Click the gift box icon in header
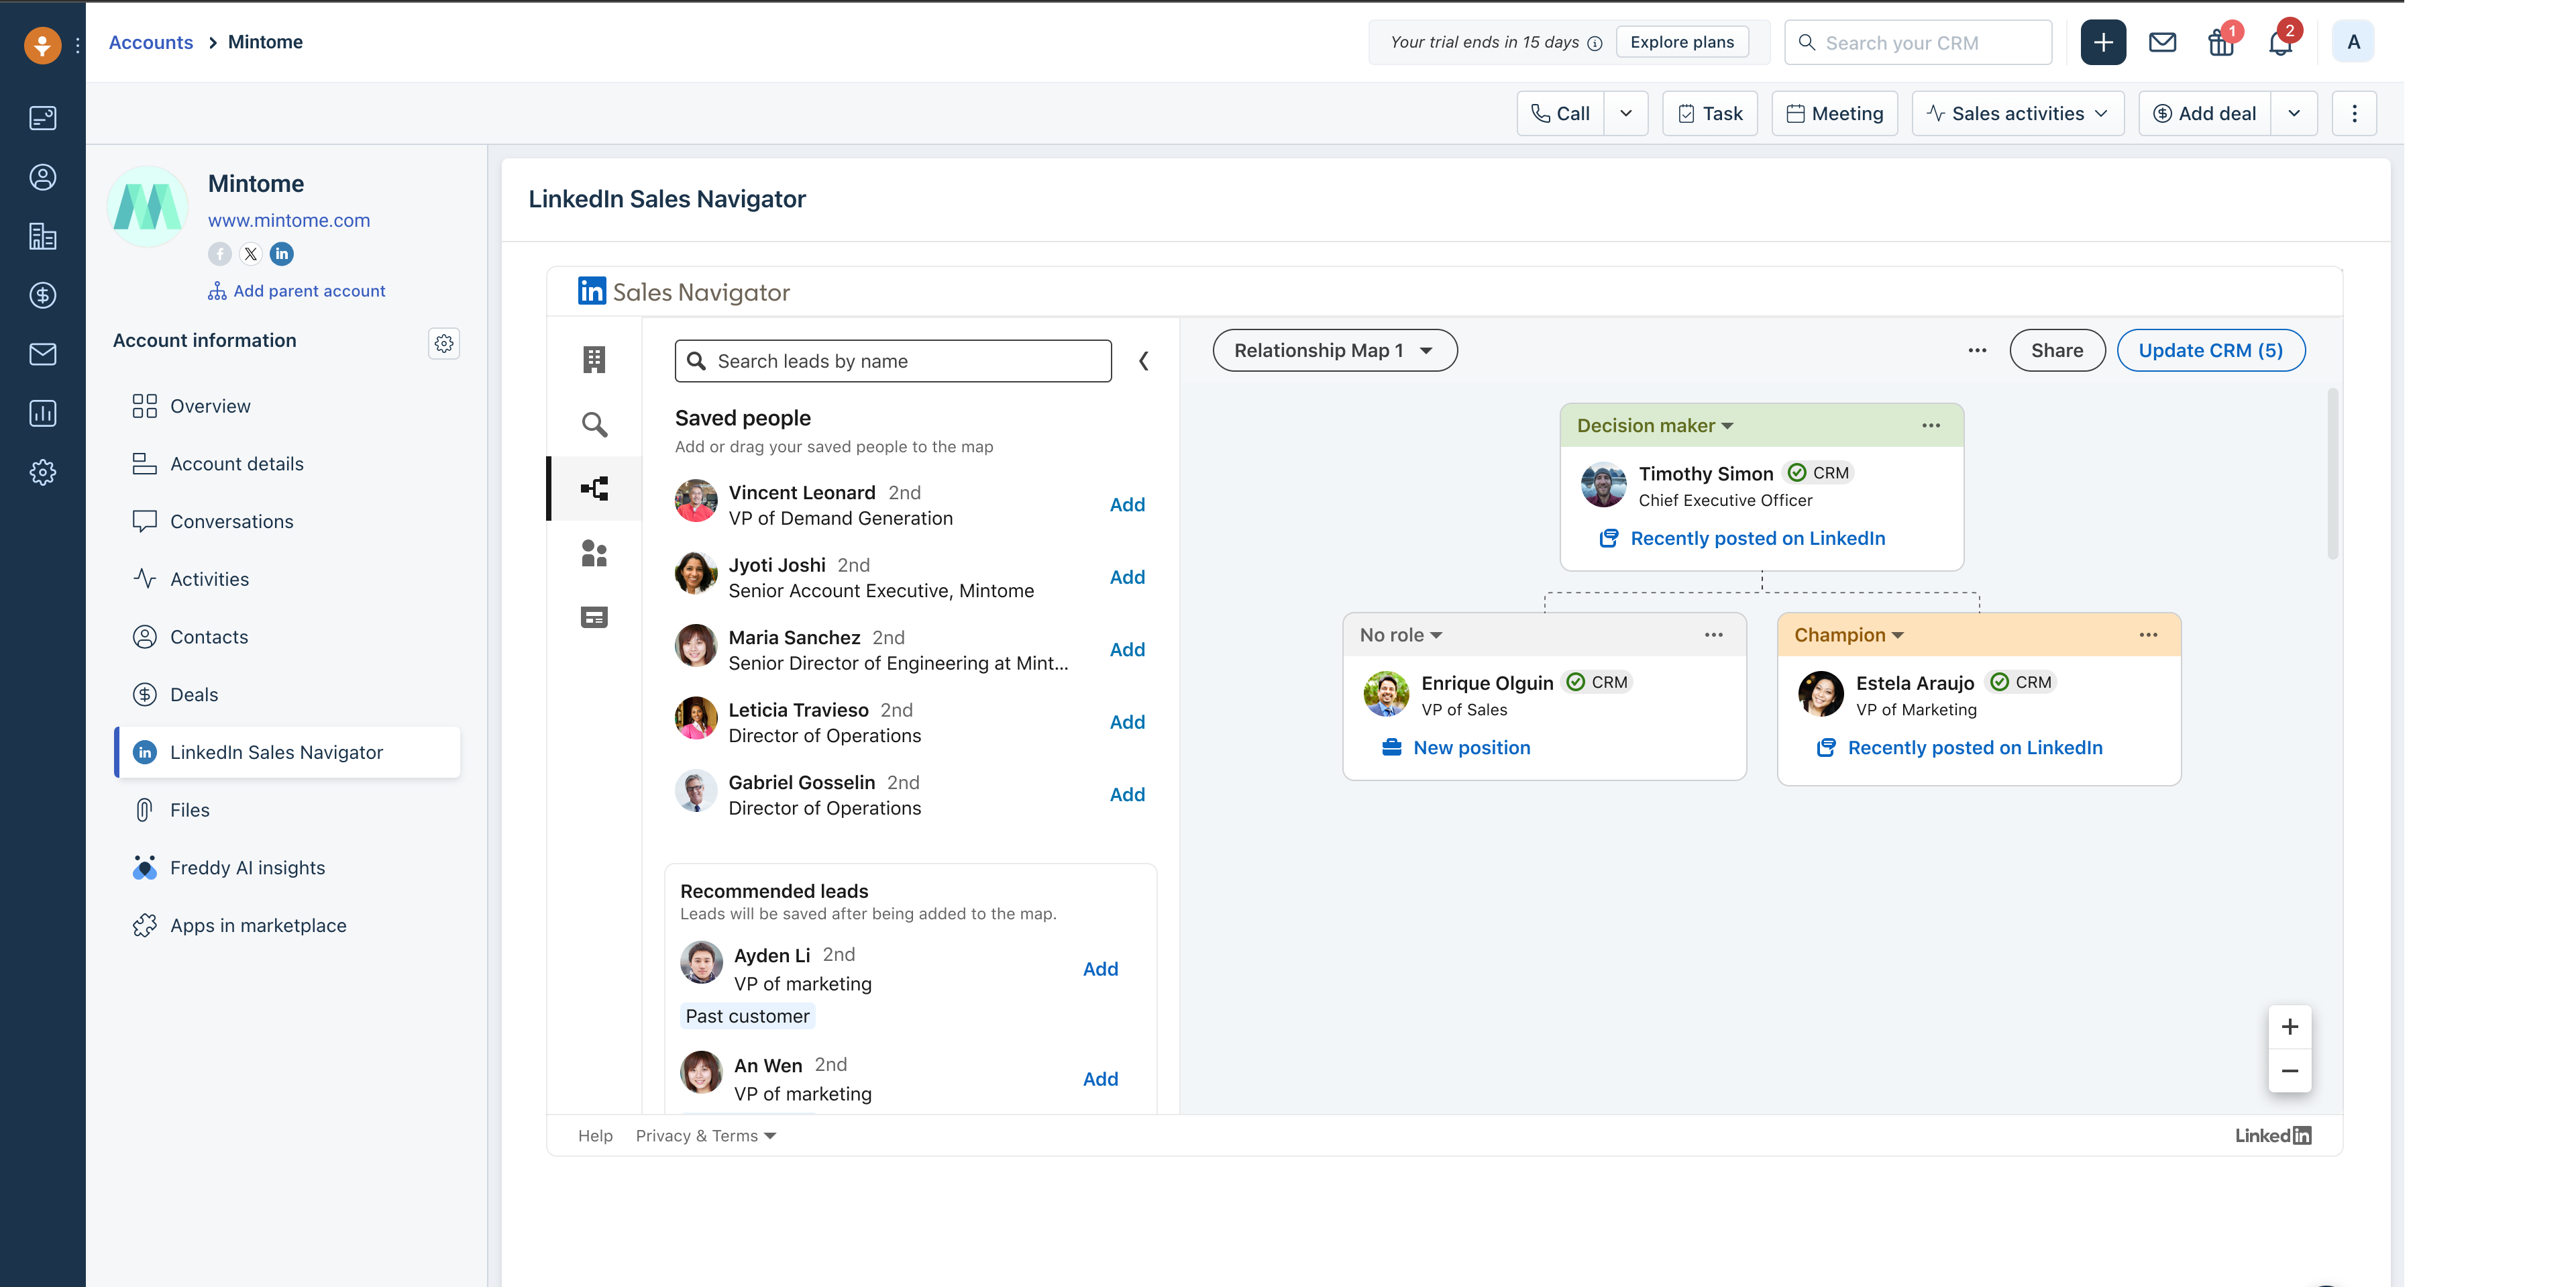The width and height of the screenshot is (2576, 1287). click(2220, 43)
